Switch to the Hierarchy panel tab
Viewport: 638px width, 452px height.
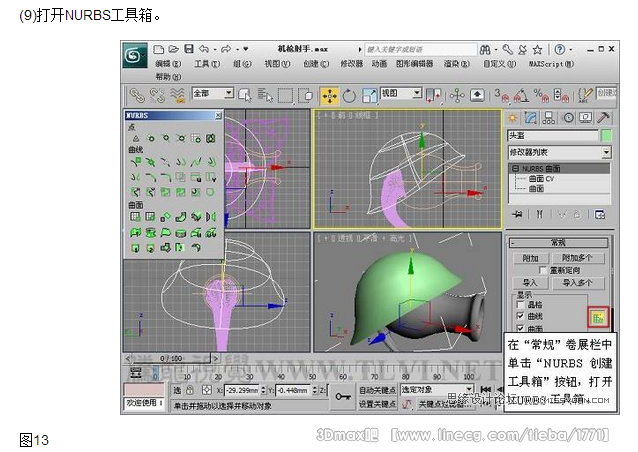click(x=549, y=118)
